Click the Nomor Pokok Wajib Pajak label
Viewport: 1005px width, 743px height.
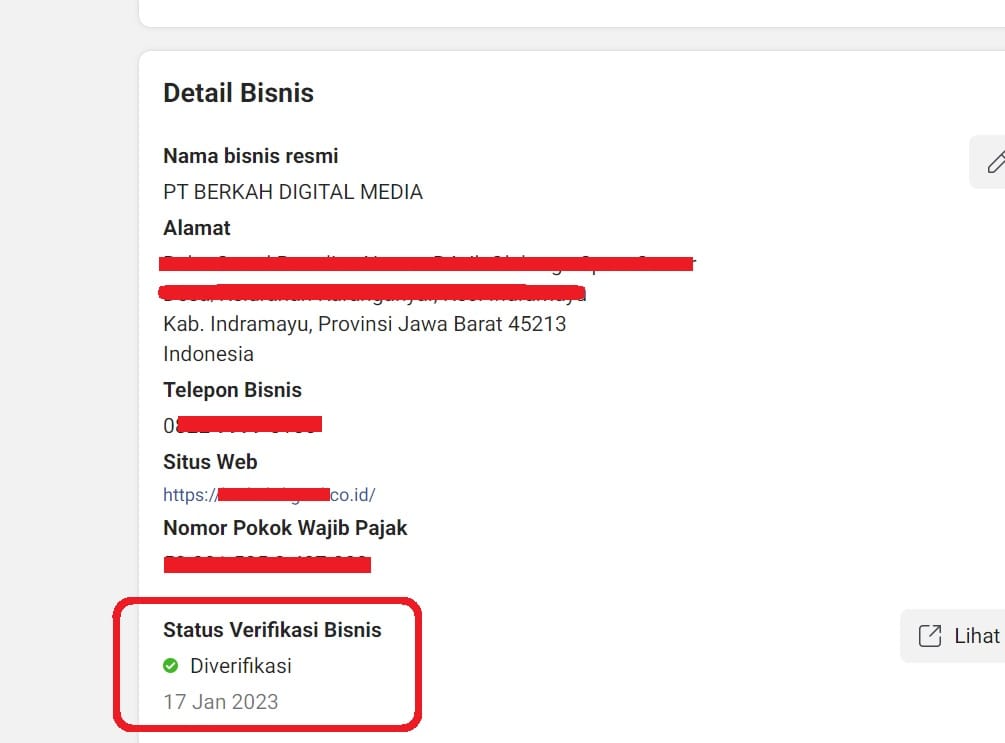(x=285, y=527)
